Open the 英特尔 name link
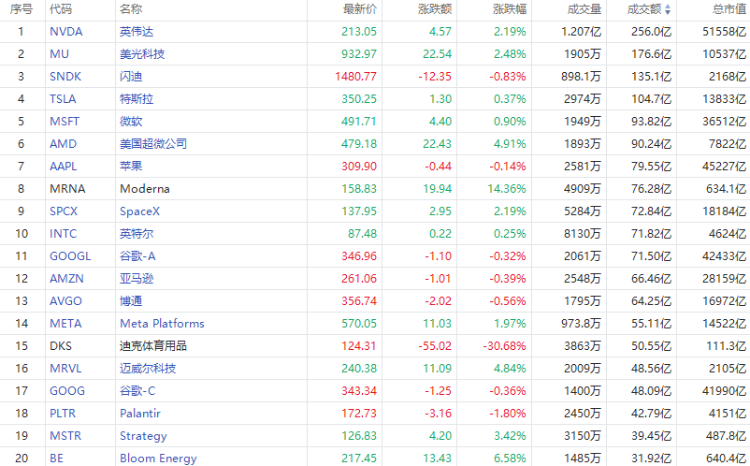Image resolution: width=750 pixels, height=466 pixels. click(136, 234)
